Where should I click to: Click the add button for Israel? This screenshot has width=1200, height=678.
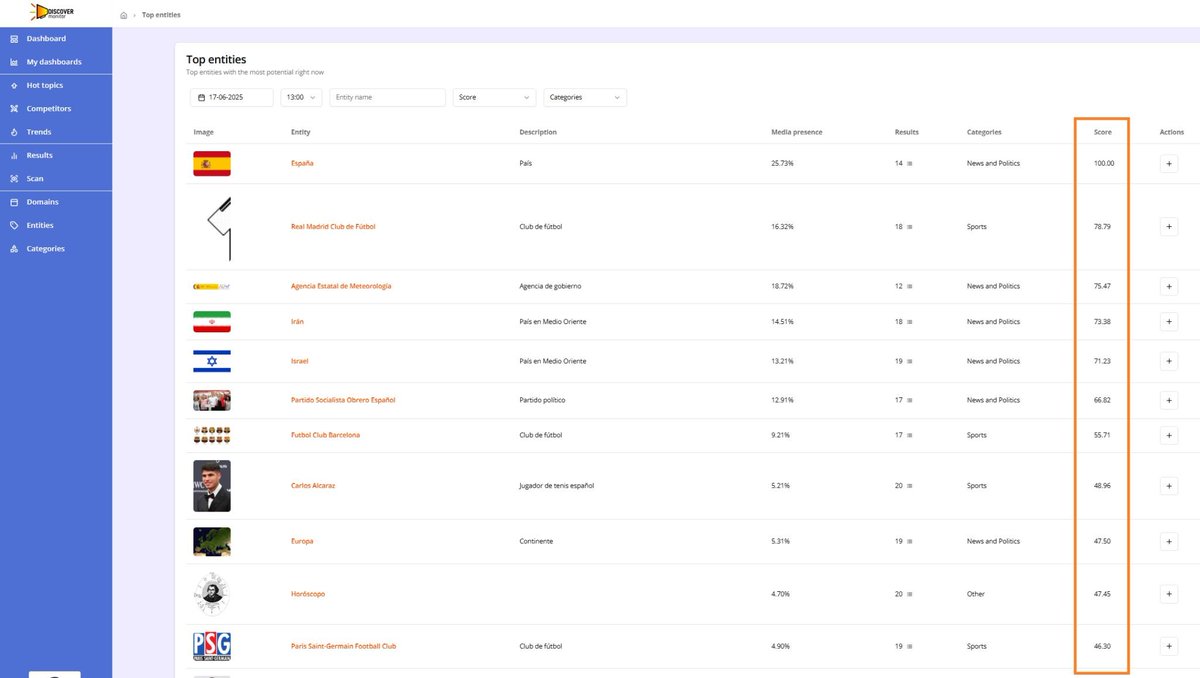(1169, 361)
